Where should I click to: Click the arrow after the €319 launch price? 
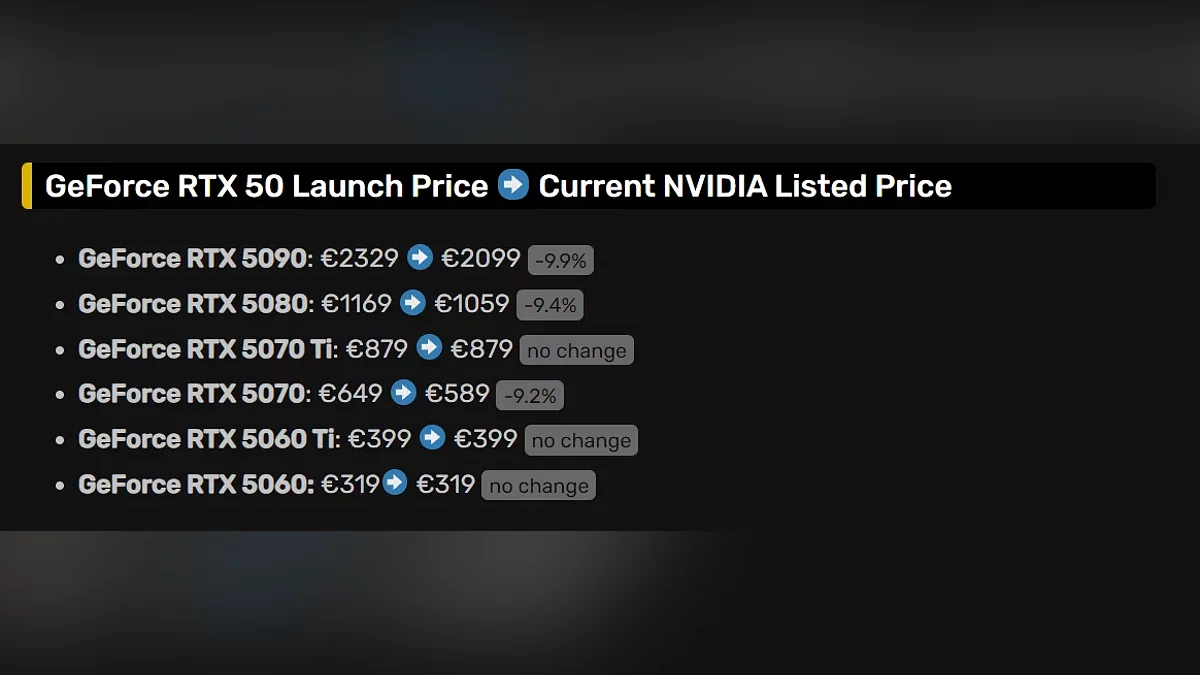[x=395, y=483]
